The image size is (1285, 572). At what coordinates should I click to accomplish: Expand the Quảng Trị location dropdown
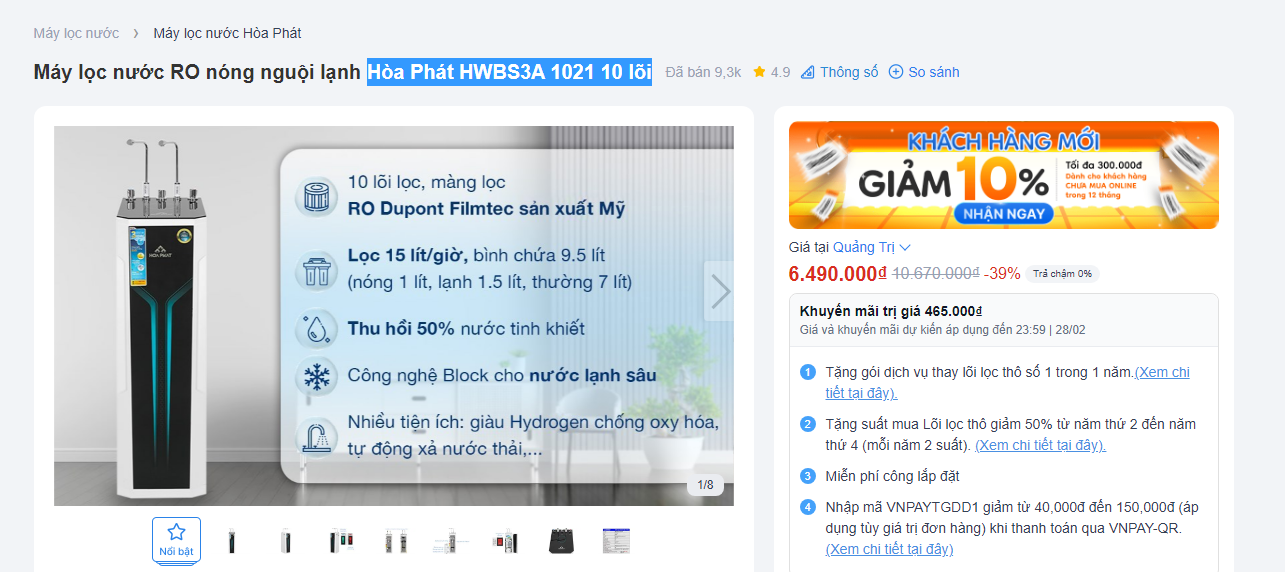[872, 247]
